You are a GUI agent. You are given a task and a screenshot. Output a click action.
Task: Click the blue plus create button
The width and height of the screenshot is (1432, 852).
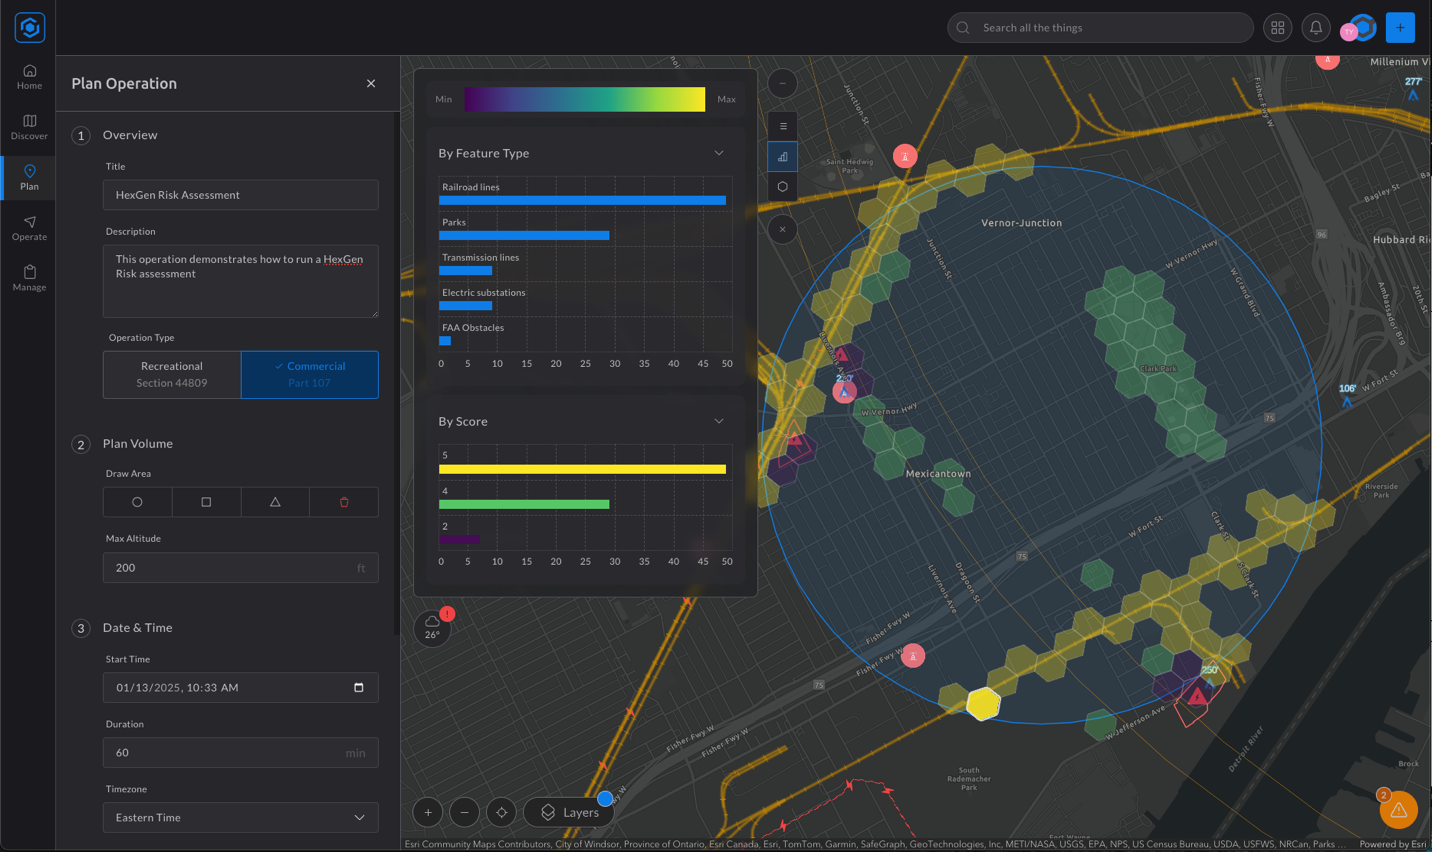(x=1400, y=27)
